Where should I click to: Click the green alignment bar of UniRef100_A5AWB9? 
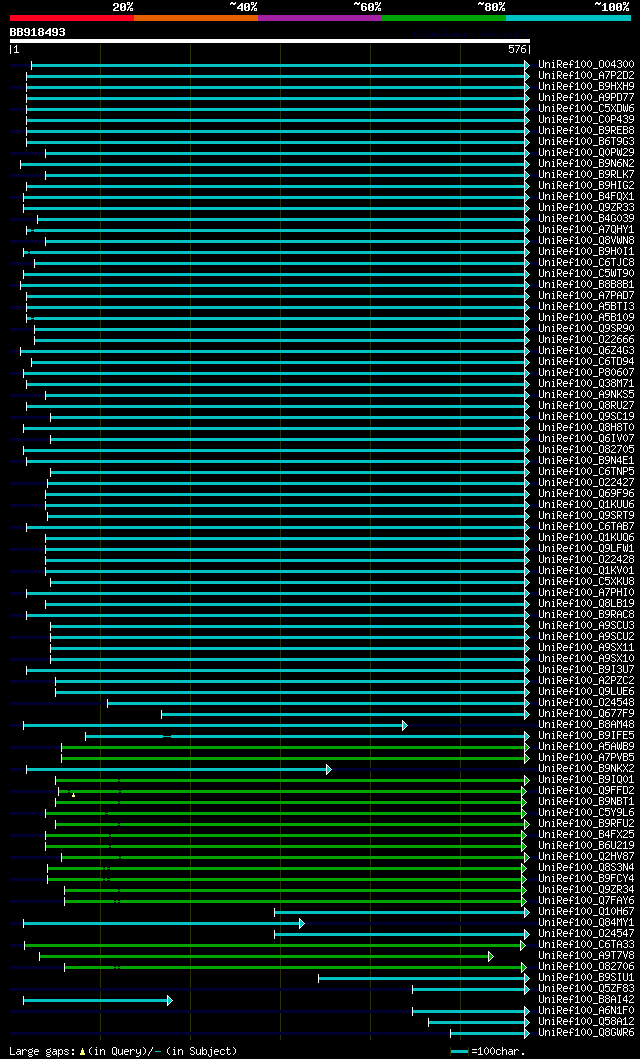pyautogui.click(x=295, y=747)
